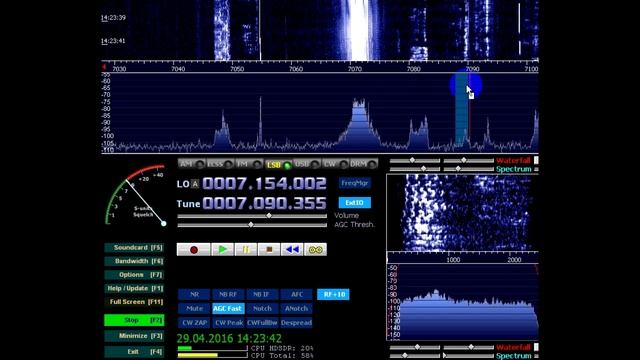Adjust the first top Waterfall slider

click(x=415, y=160)
